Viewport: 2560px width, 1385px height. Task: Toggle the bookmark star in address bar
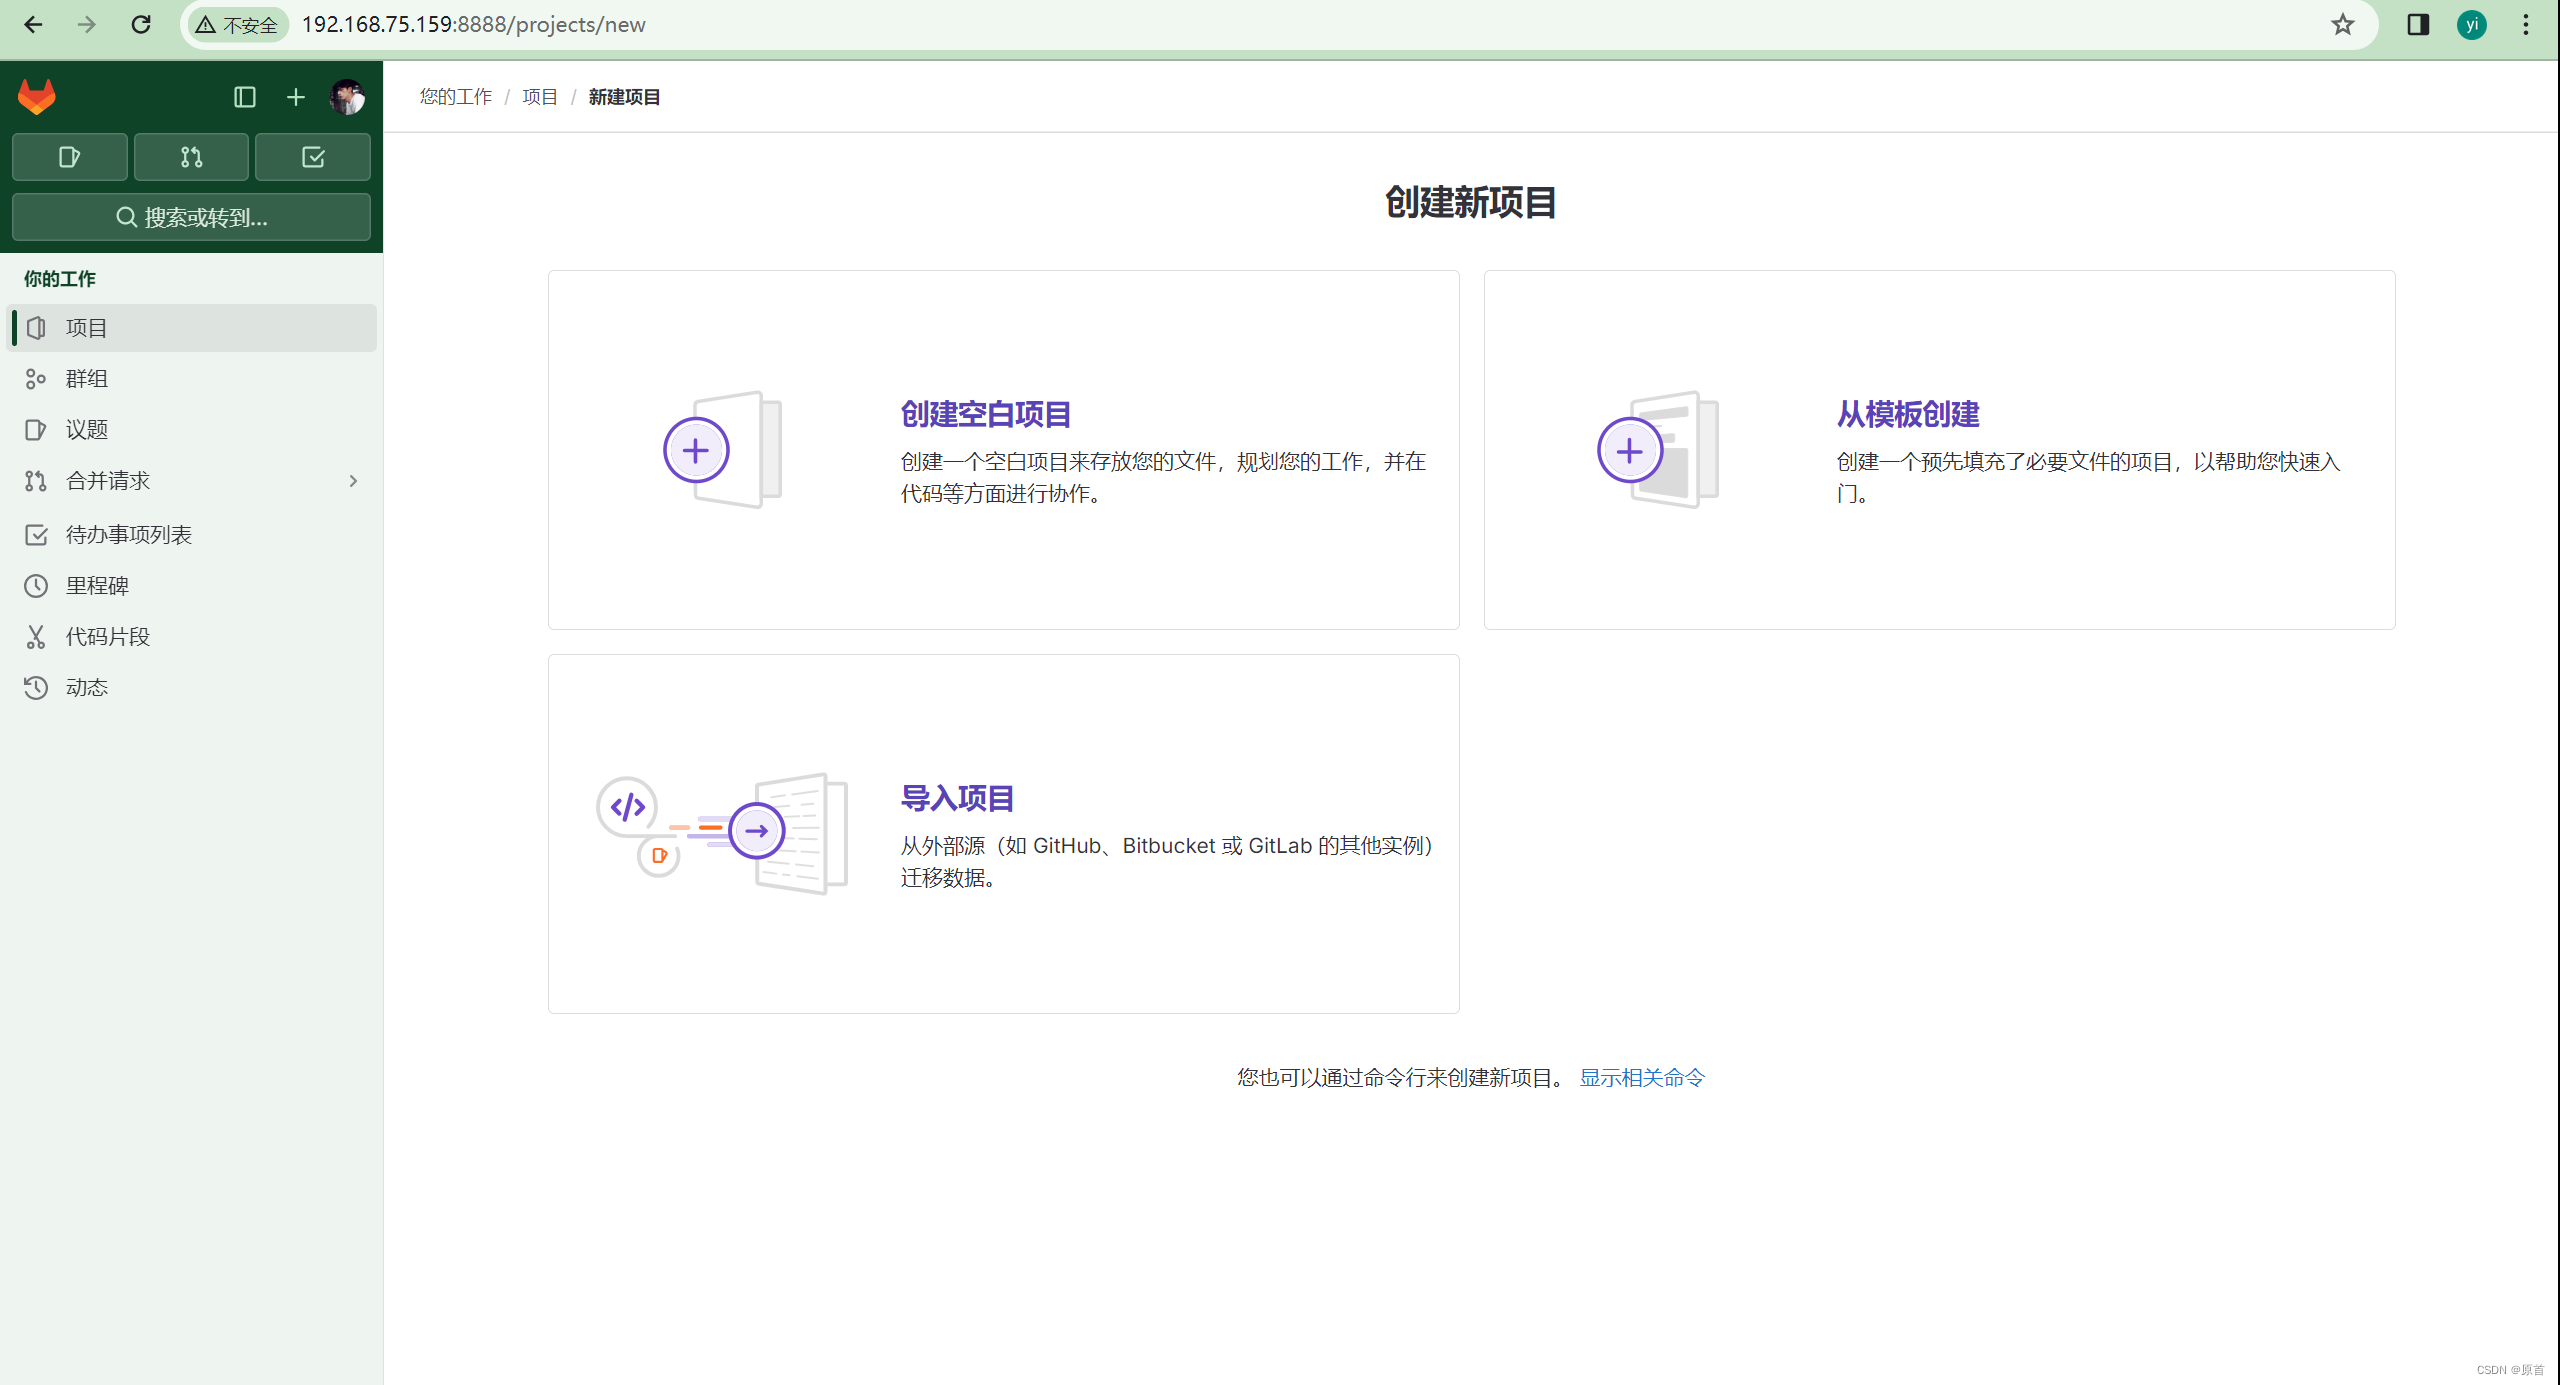(x=2342, y=23)
